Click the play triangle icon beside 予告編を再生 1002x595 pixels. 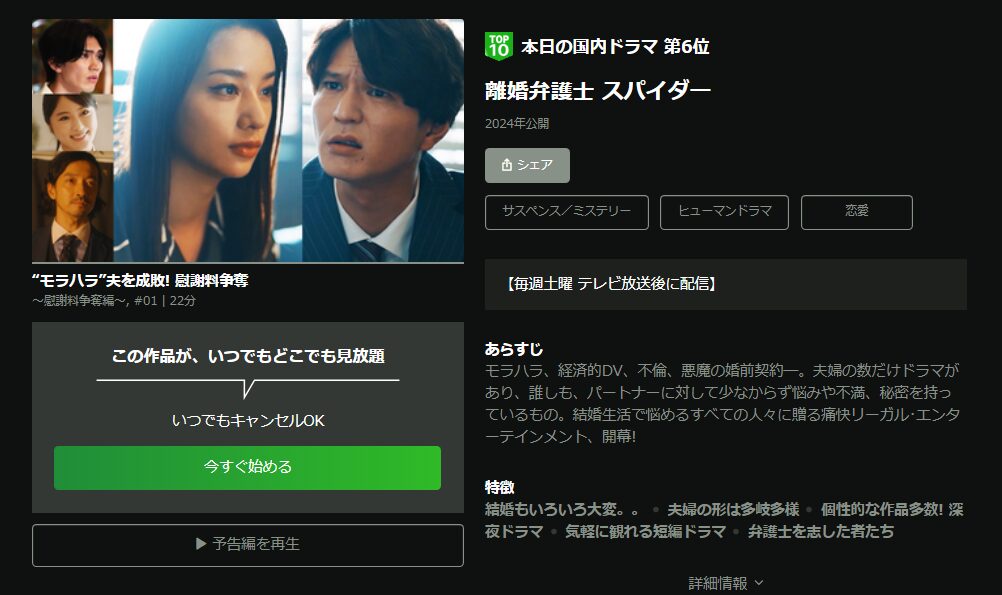201,544
